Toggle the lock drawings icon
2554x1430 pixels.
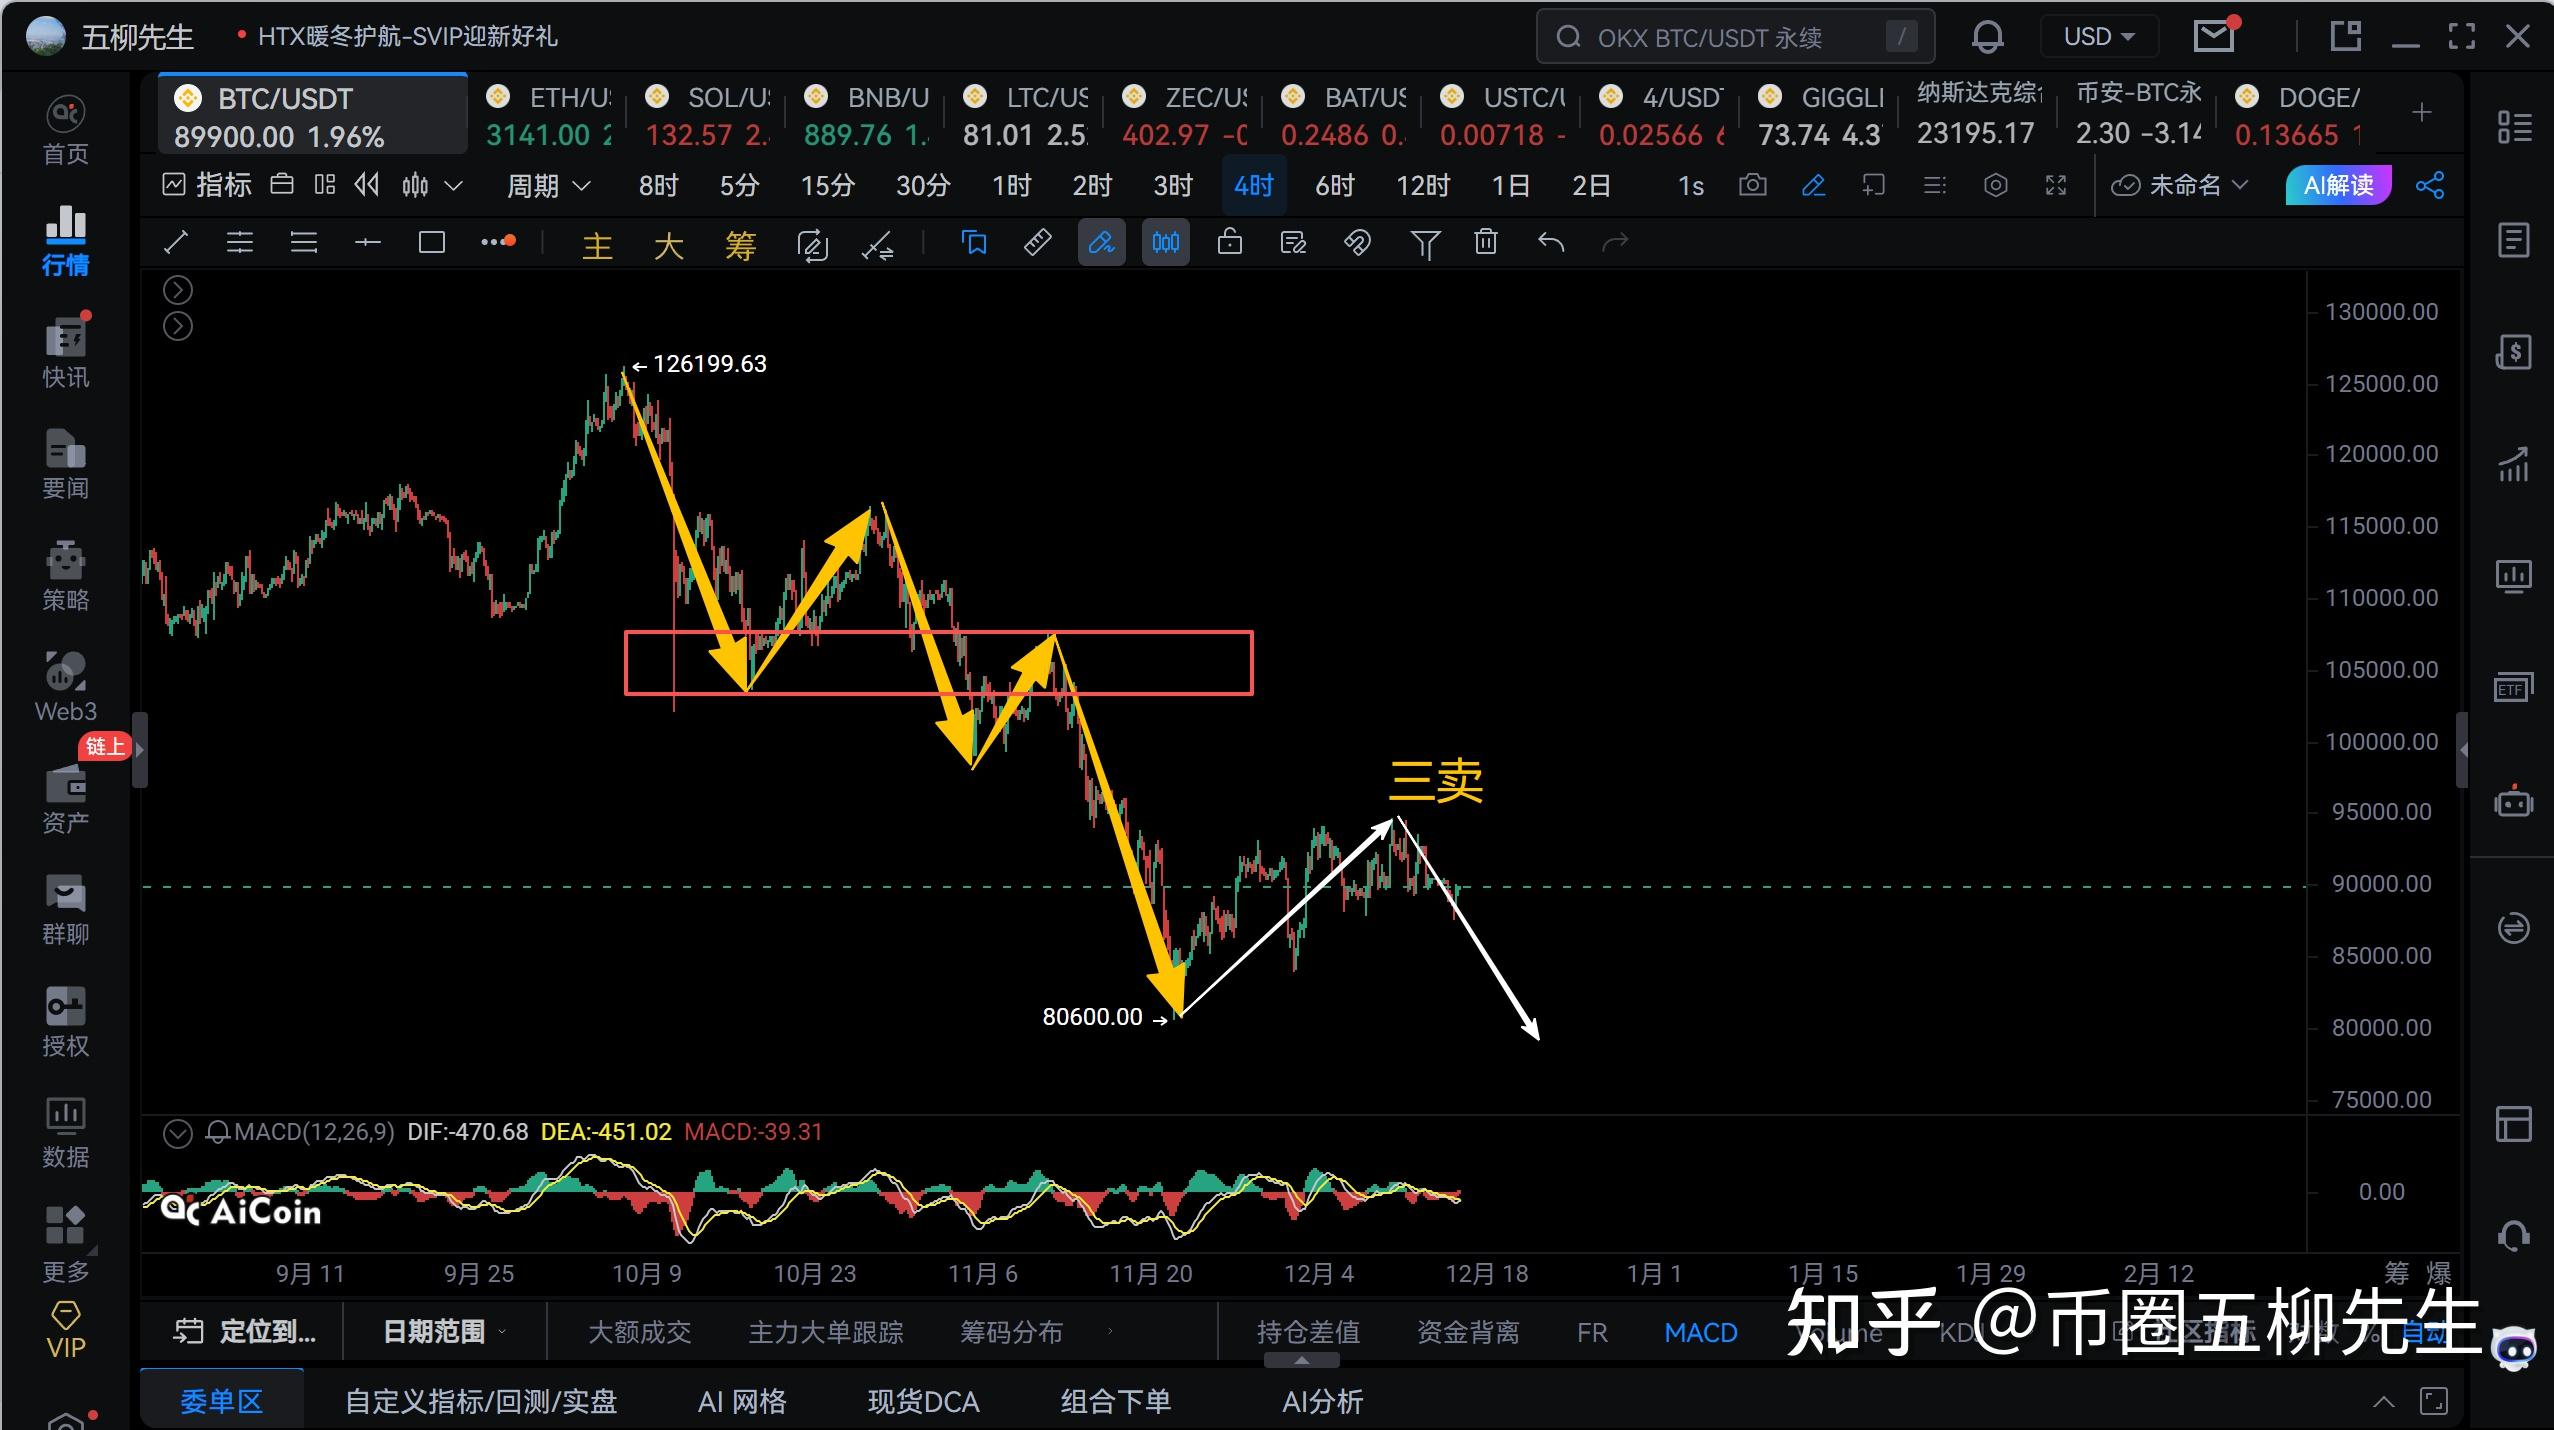point(1229,243)
